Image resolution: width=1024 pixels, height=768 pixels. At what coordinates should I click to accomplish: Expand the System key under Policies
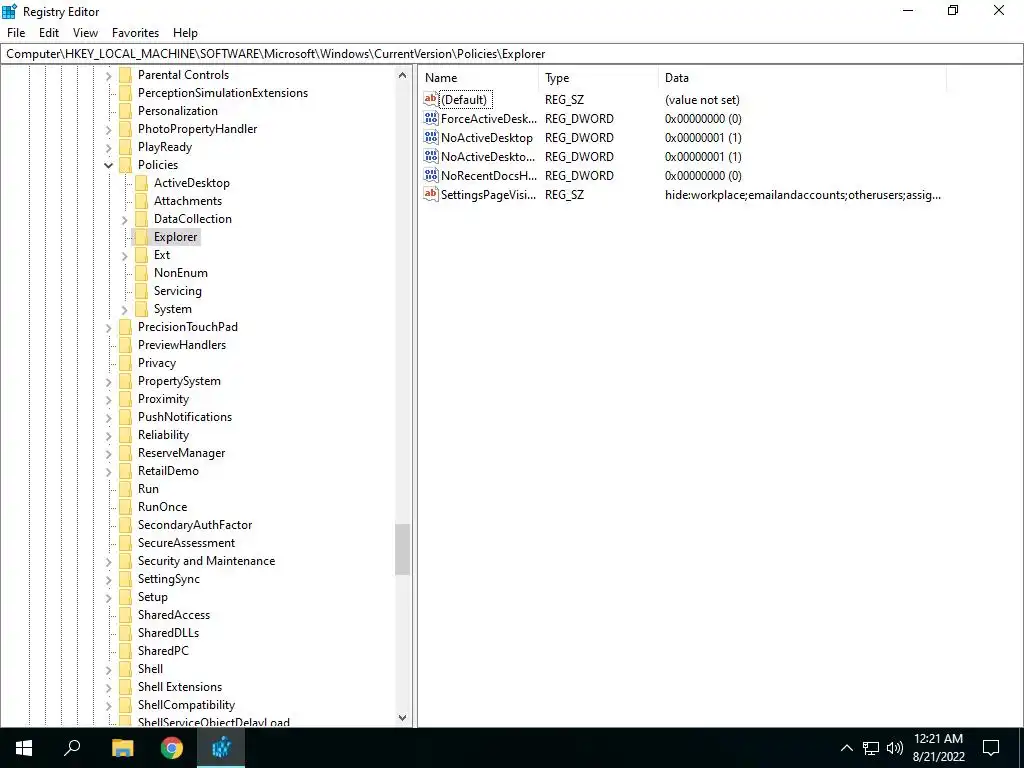pos(124,310)
